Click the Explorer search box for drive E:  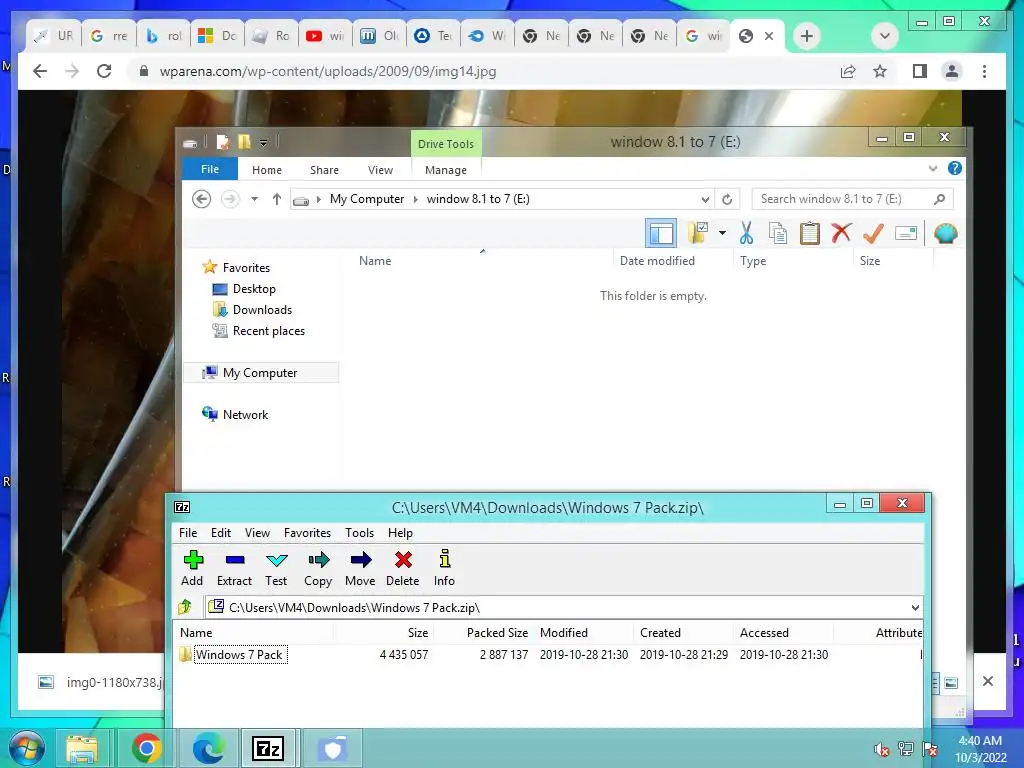pos(852,199)
